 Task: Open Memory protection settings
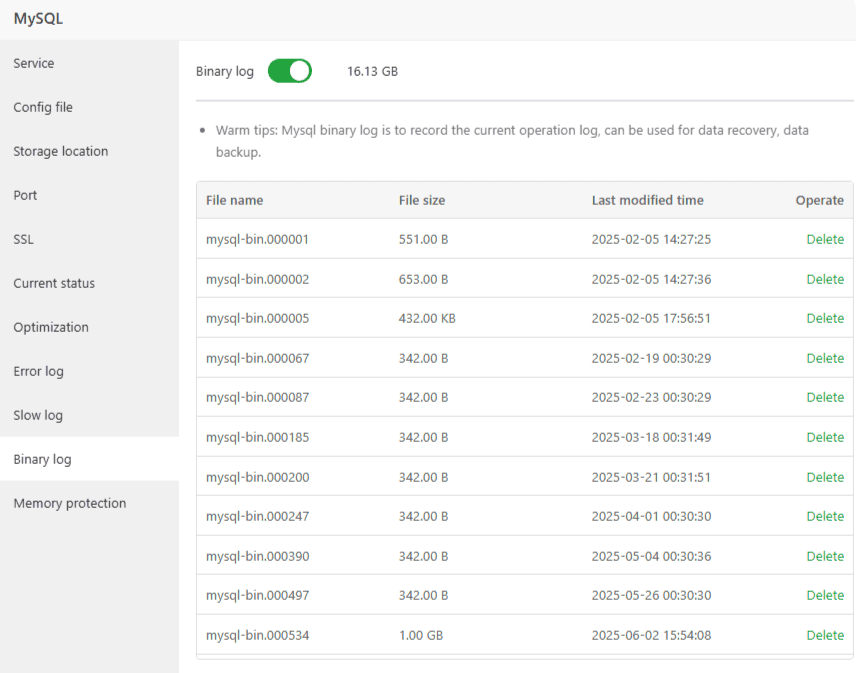coord(70,503)
